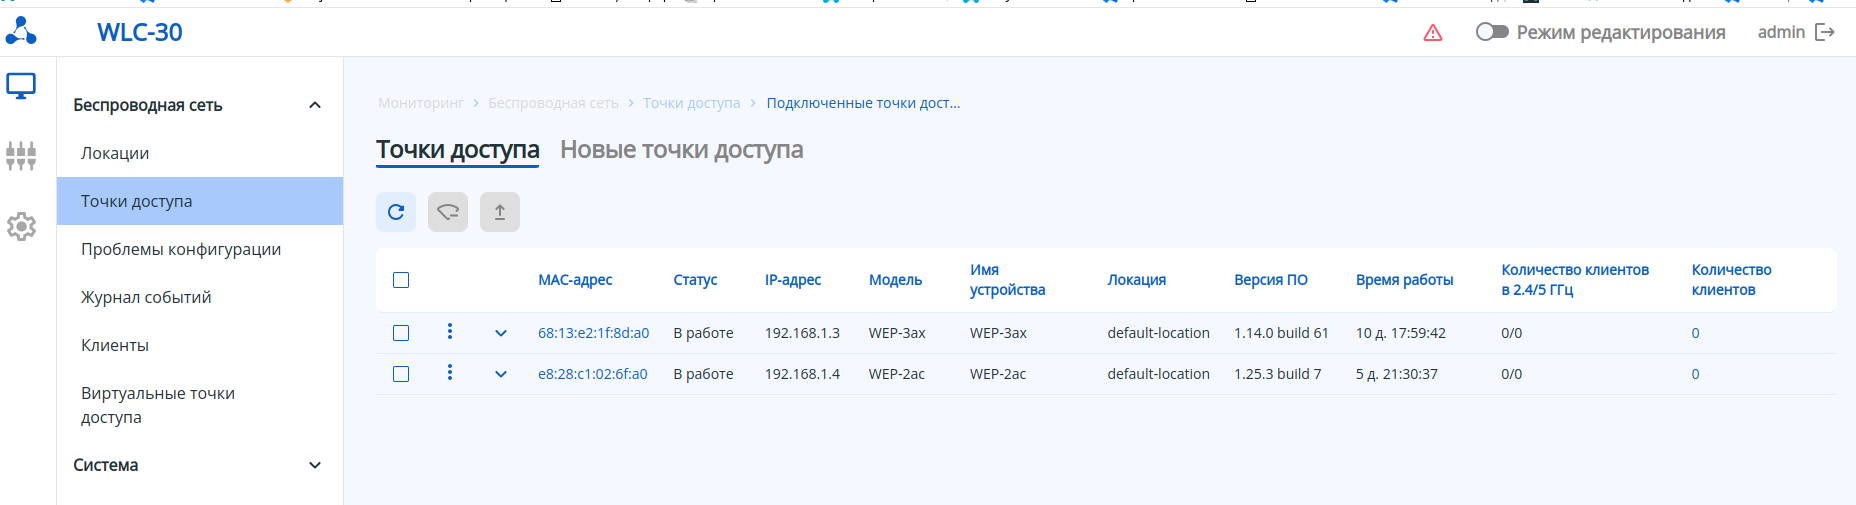Open the monitoring section in the sidebar
The height and width of the screenshot is (505, 1856).
[x=21, y=87]
